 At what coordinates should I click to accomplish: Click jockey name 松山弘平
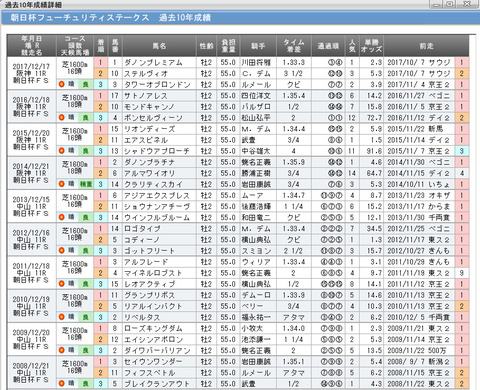point(256,118)
